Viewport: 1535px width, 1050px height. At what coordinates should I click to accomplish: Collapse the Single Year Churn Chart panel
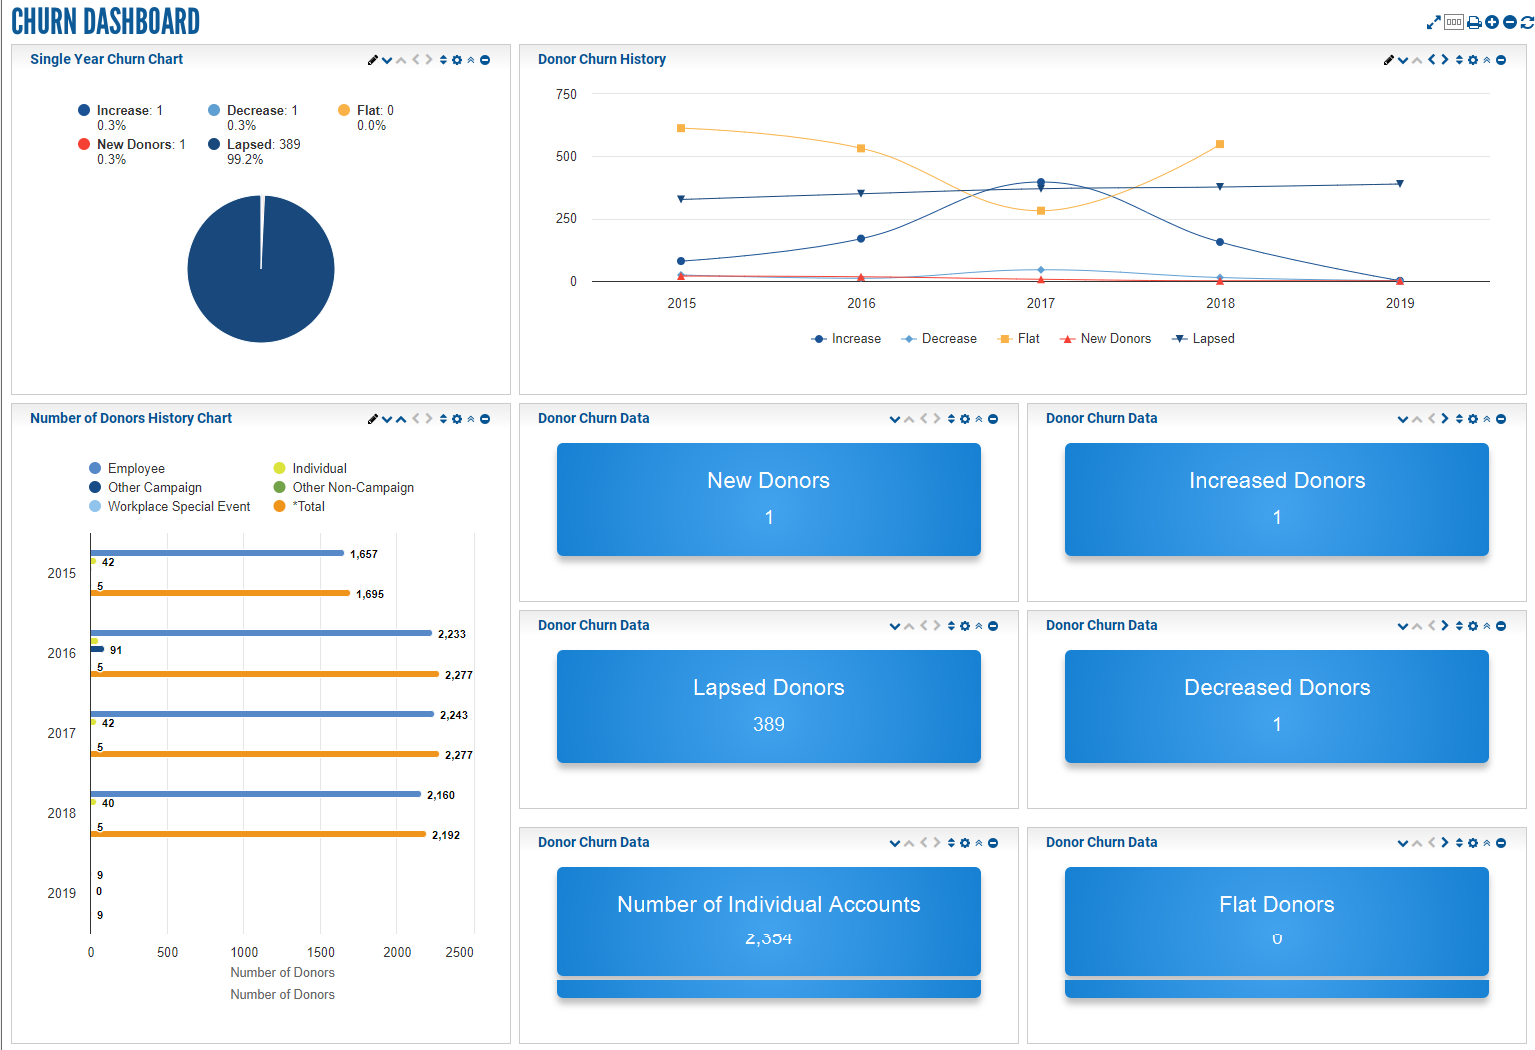click(x=470, y=59)
